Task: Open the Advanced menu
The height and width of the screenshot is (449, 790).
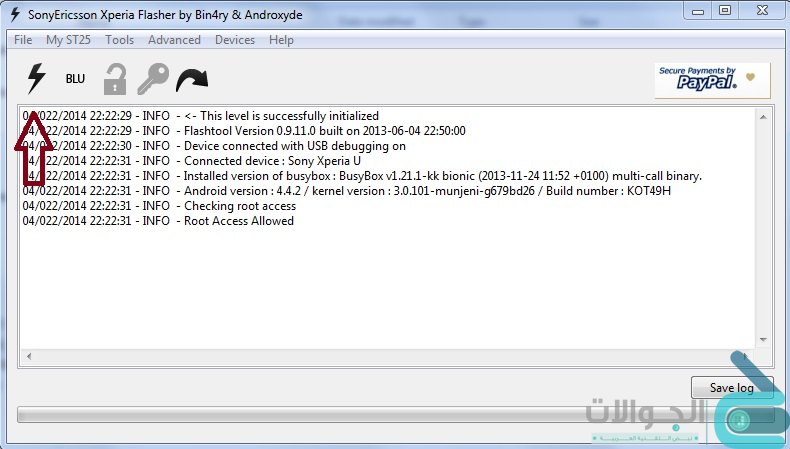Action: [174, 40]
